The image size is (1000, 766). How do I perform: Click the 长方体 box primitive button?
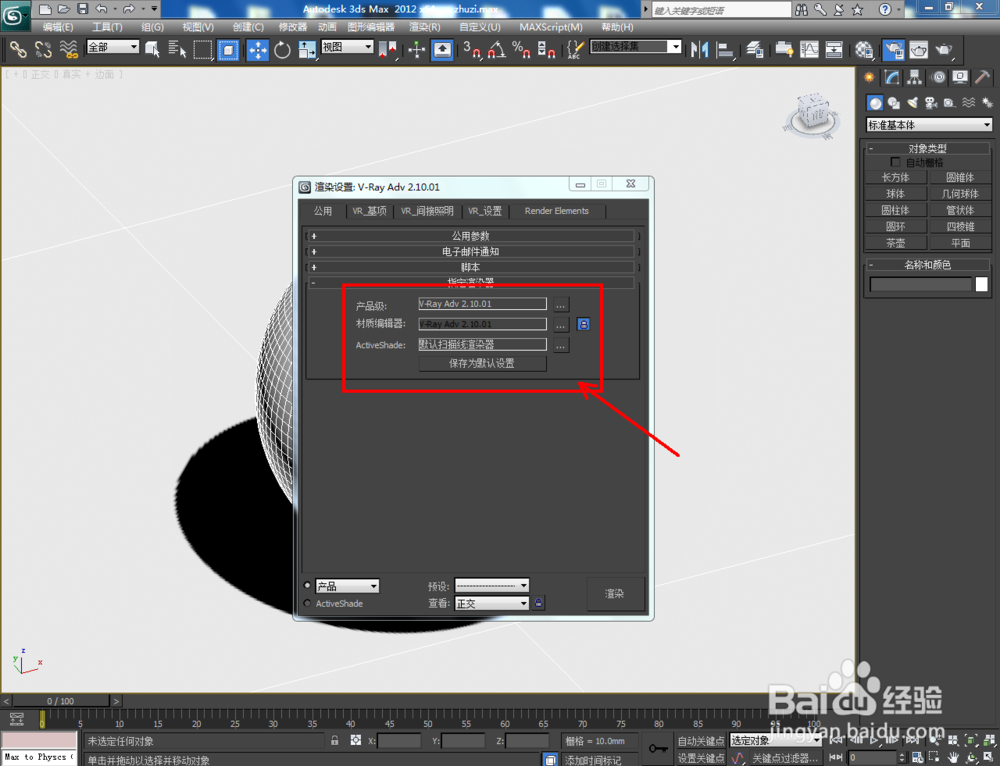(x=895, y=177)
